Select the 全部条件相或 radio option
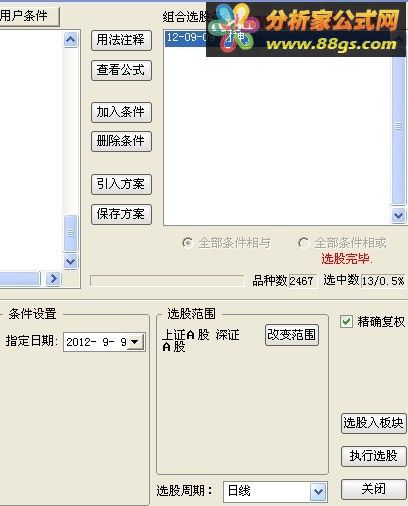 [x=343, y=243]
